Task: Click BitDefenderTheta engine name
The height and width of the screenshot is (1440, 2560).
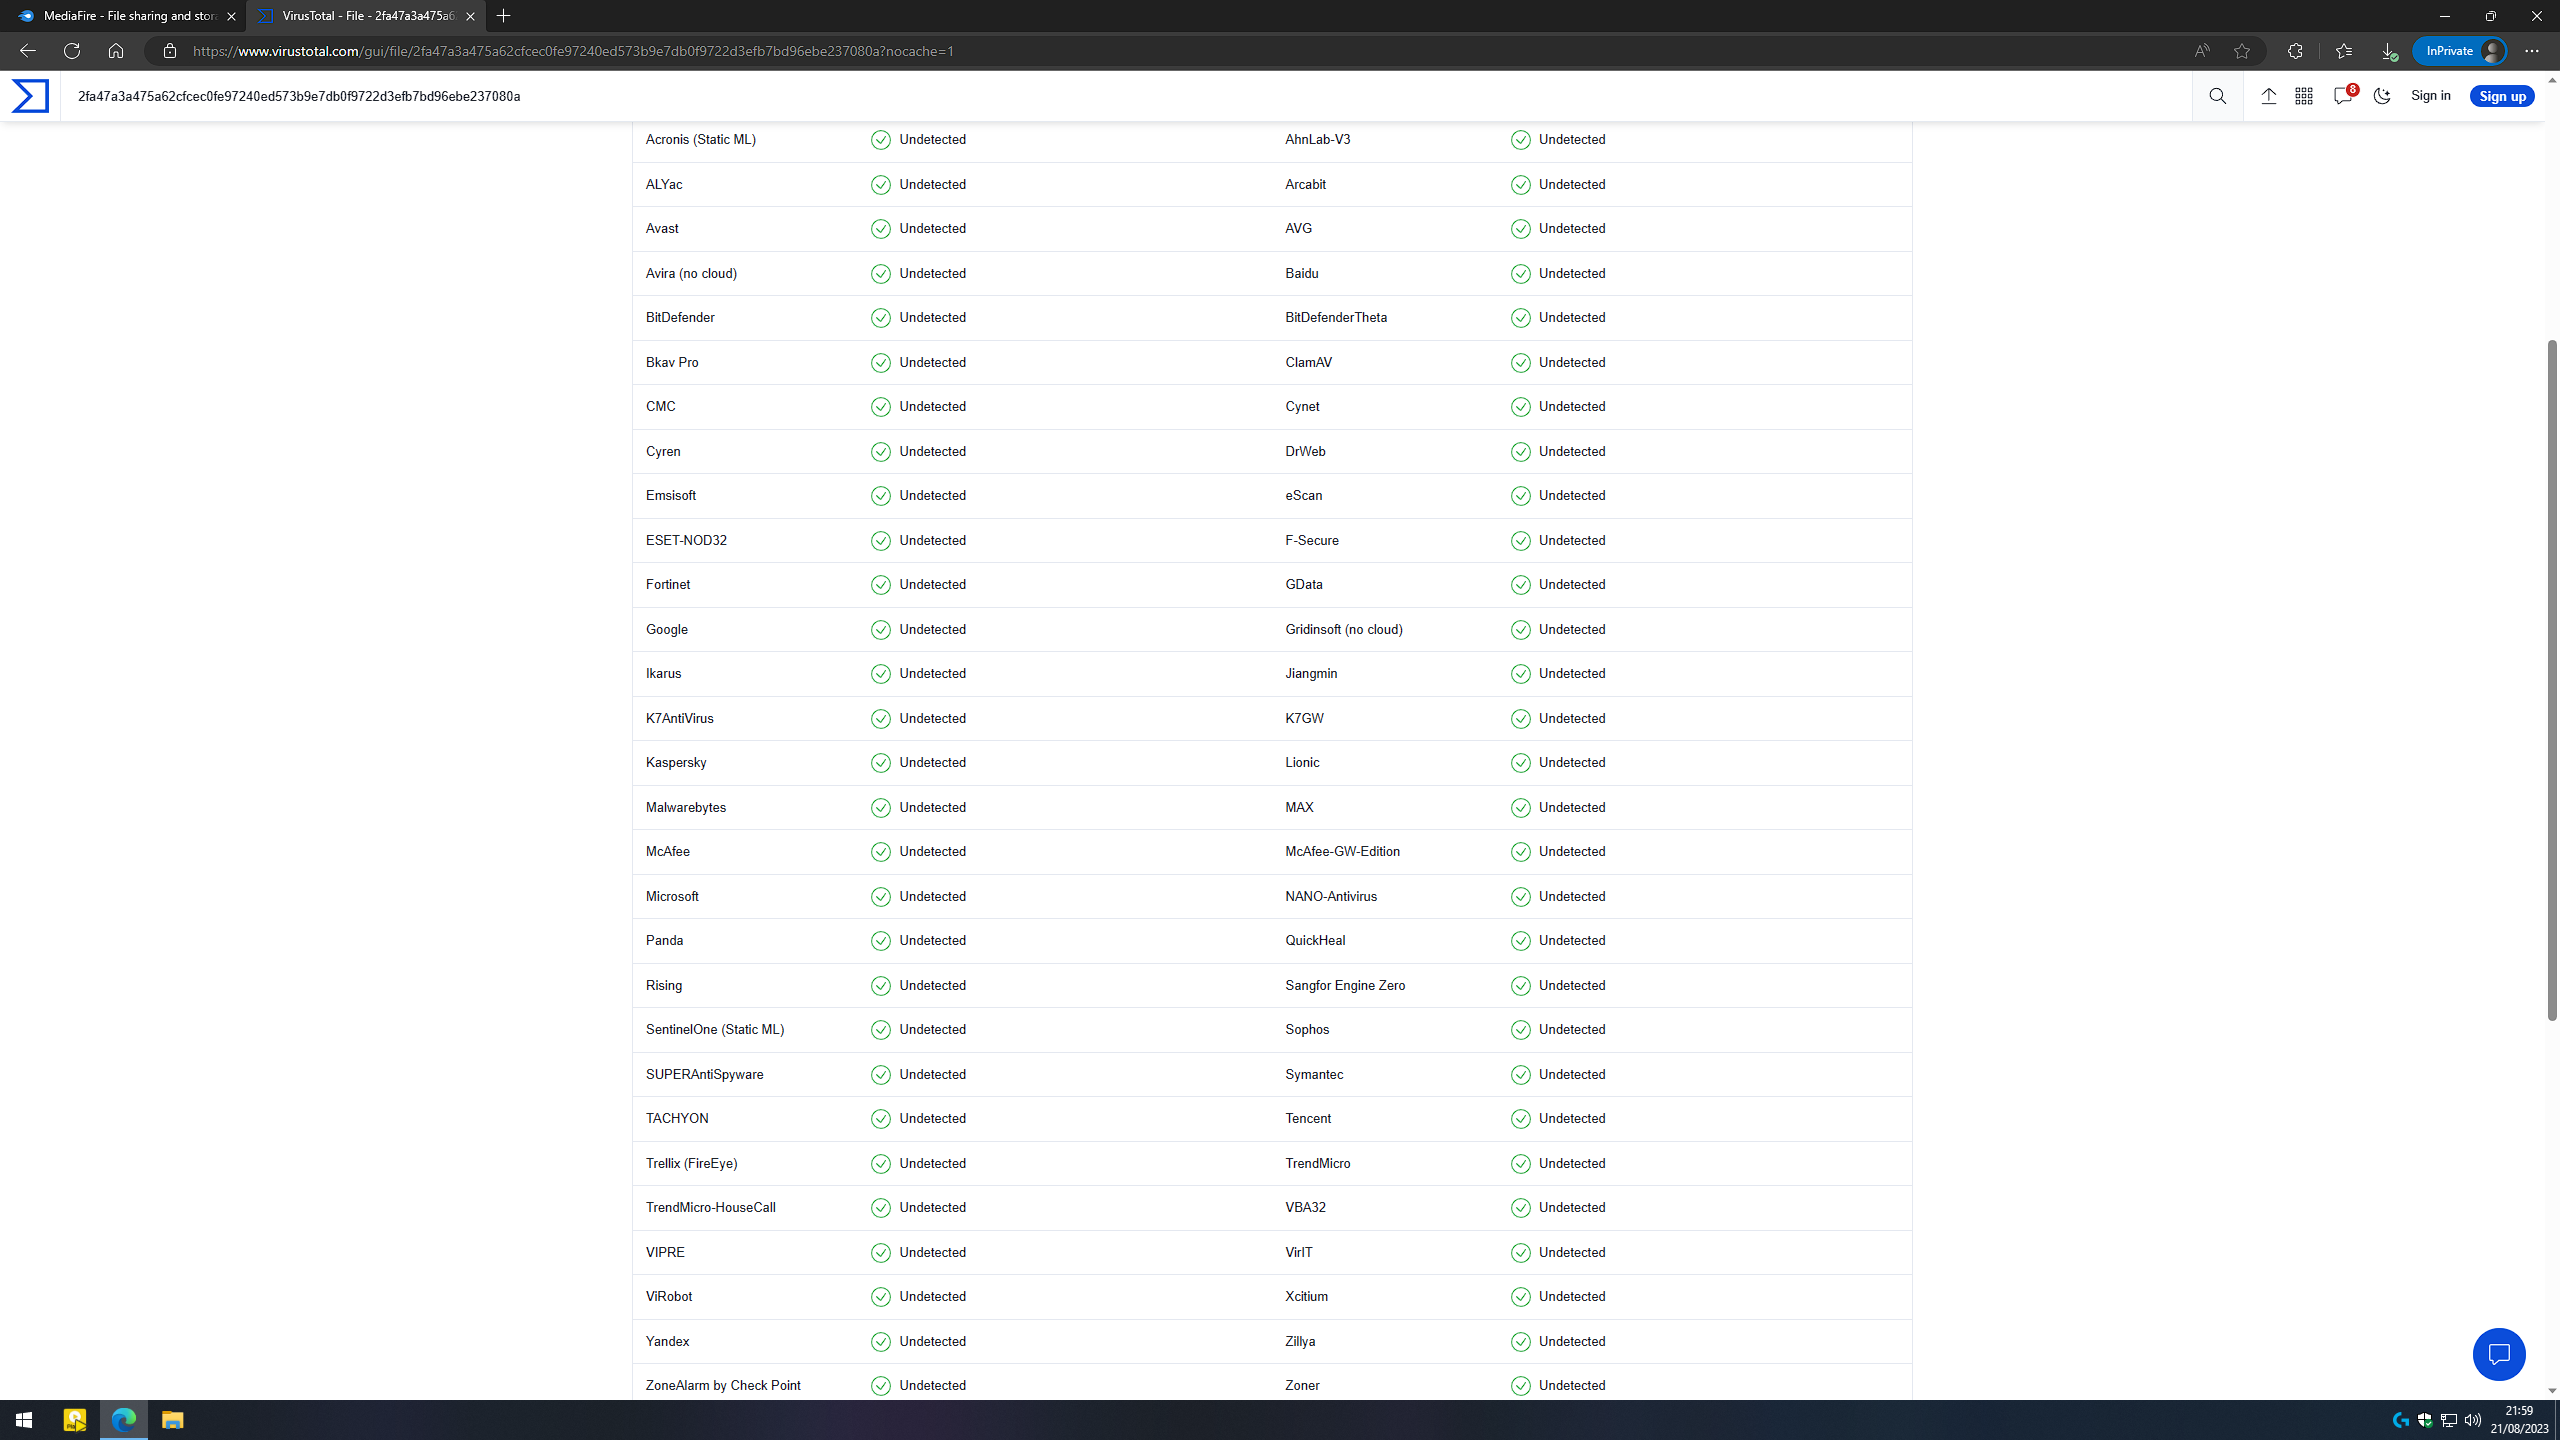Action: (1336, 317)
